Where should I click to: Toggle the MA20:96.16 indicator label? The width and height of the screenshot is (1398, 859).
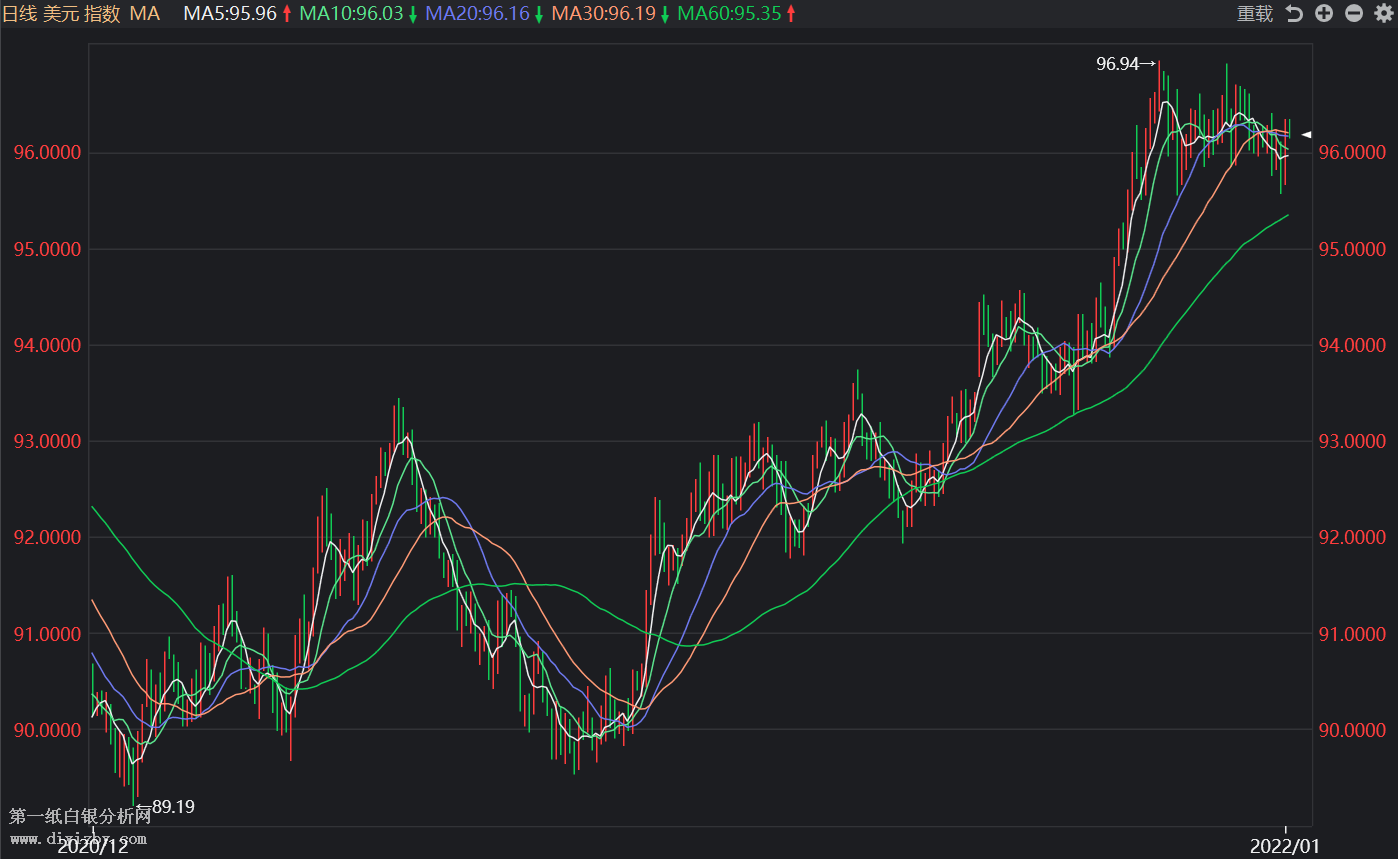pyautogui.click(x=477, y=14)
